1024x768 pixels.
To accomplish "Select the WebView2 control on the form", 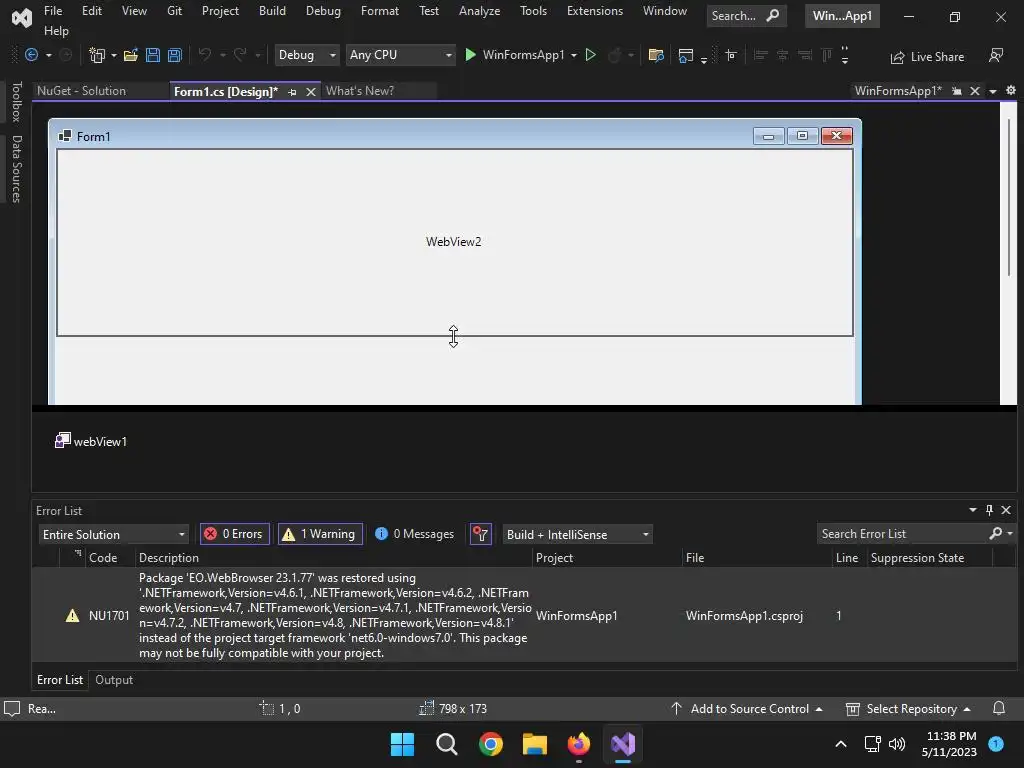I will coord(455,242).
